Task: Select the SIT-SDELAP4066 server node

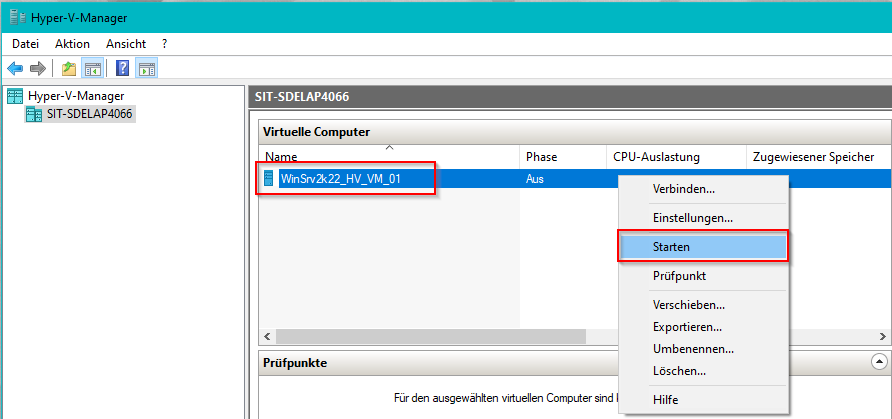Action: click(89, 114)
